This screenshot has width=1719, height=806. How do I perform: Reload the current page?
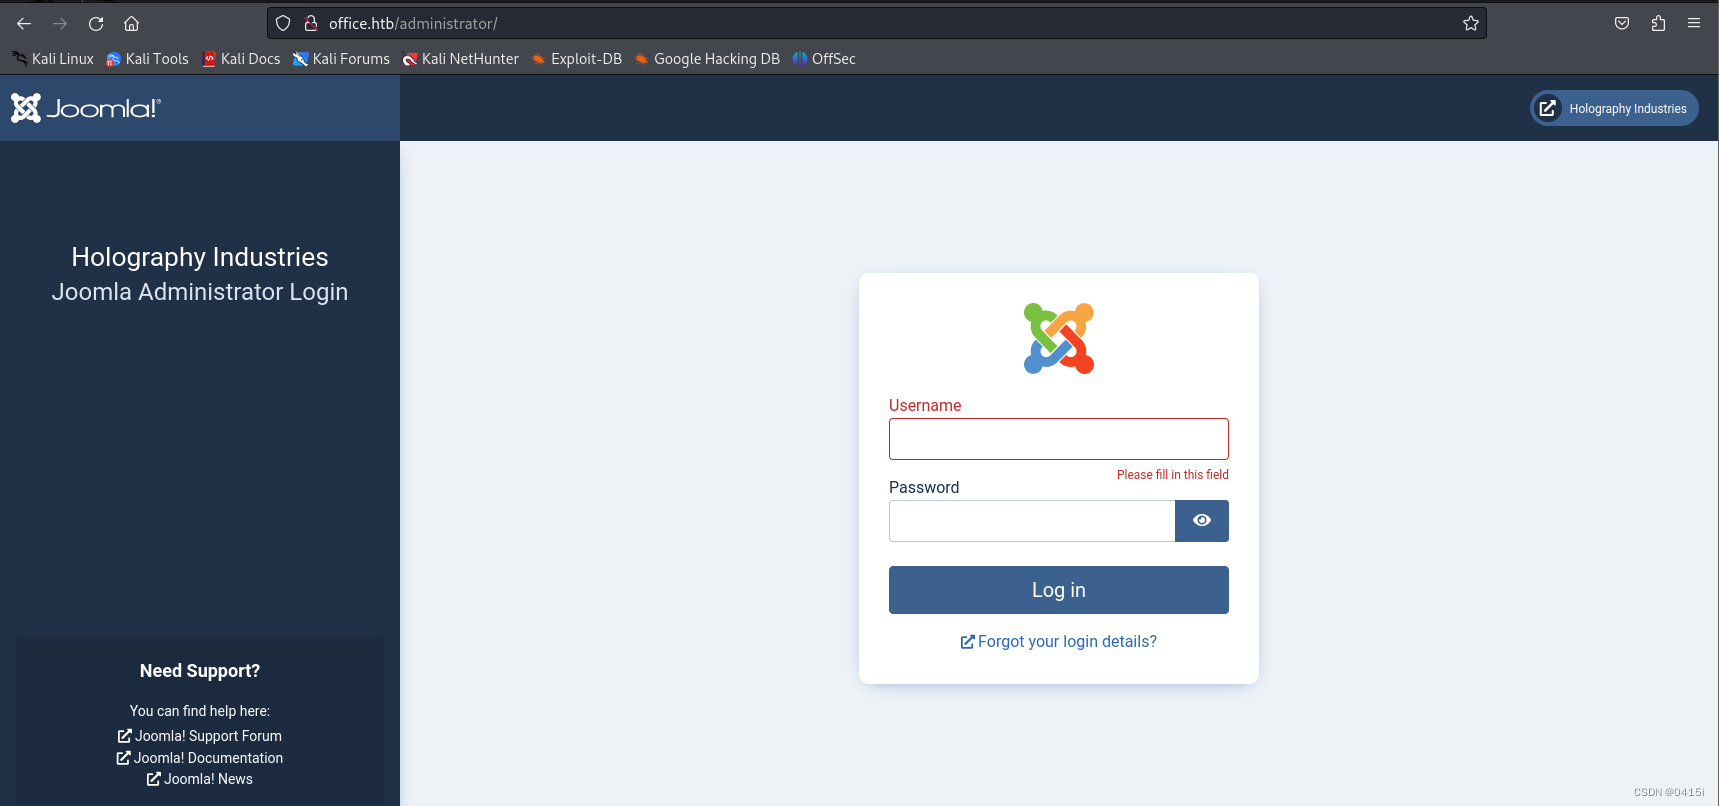click(x=96, y=23)
